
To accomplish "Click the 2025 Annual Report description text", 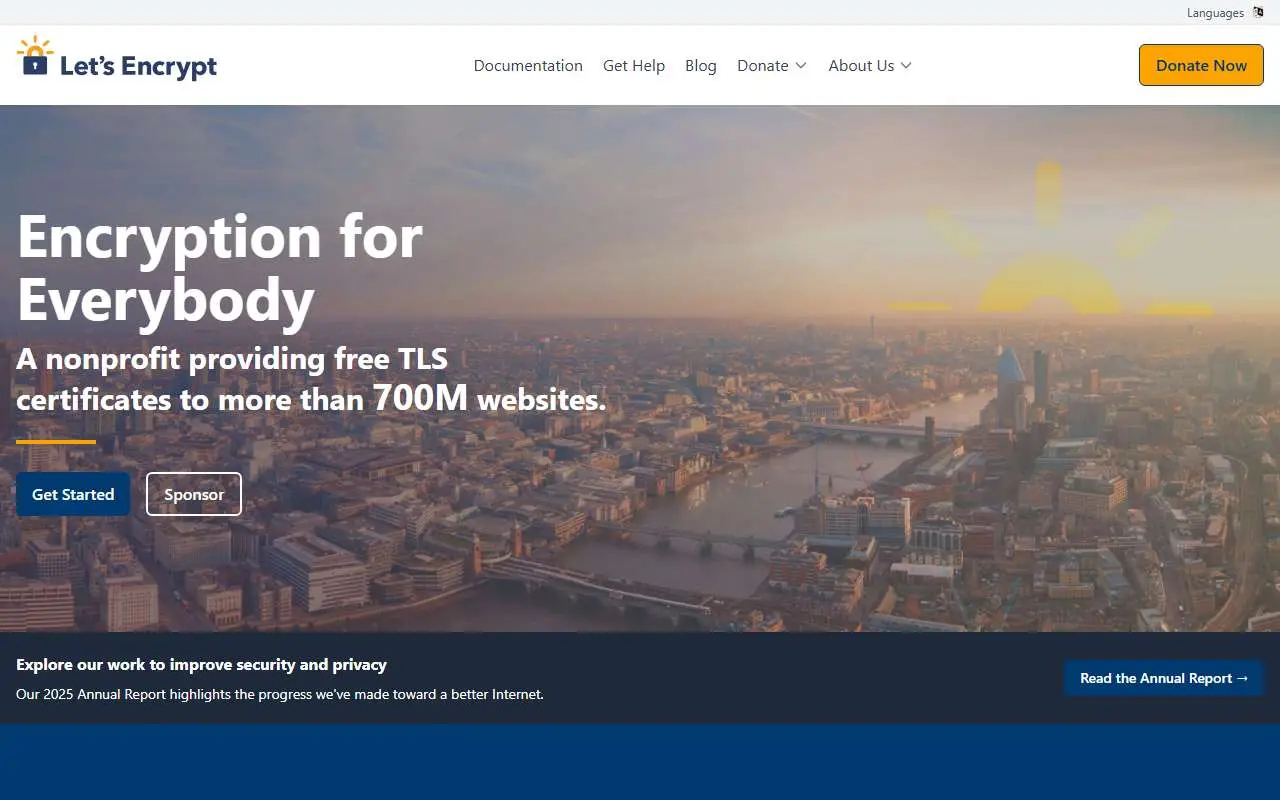I will tap(280, 694).
